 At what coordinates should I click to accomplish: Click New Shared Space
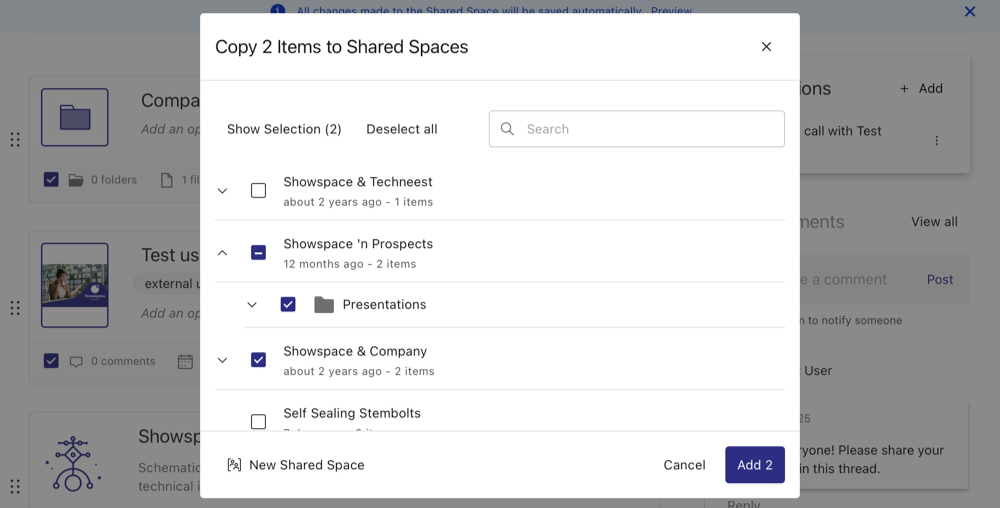click(296, 465)
